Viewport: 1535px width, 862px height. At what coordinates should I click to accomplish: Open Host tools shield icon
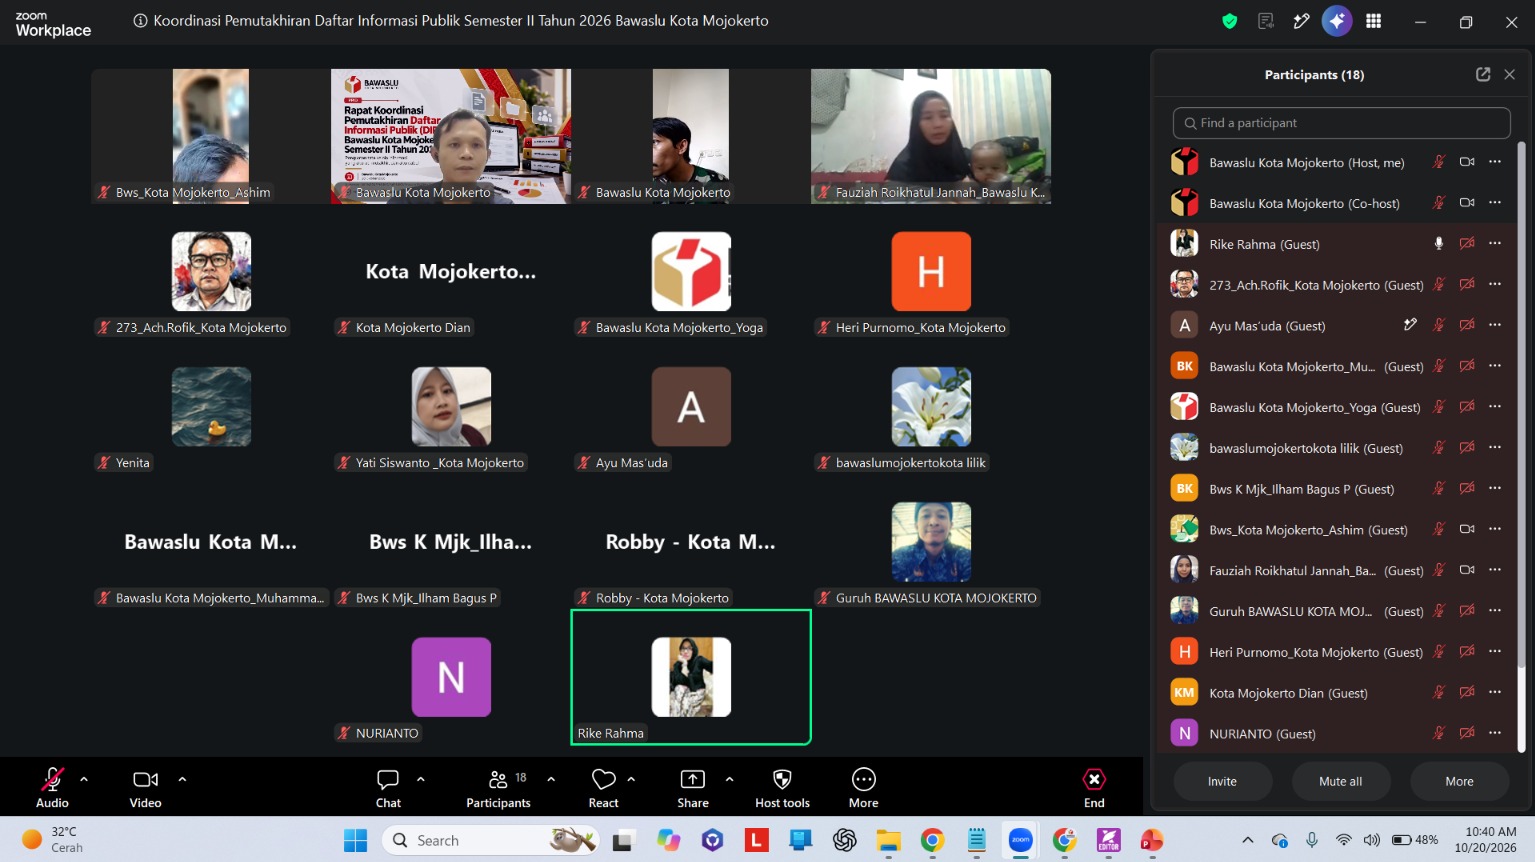[x=782, y=779]
